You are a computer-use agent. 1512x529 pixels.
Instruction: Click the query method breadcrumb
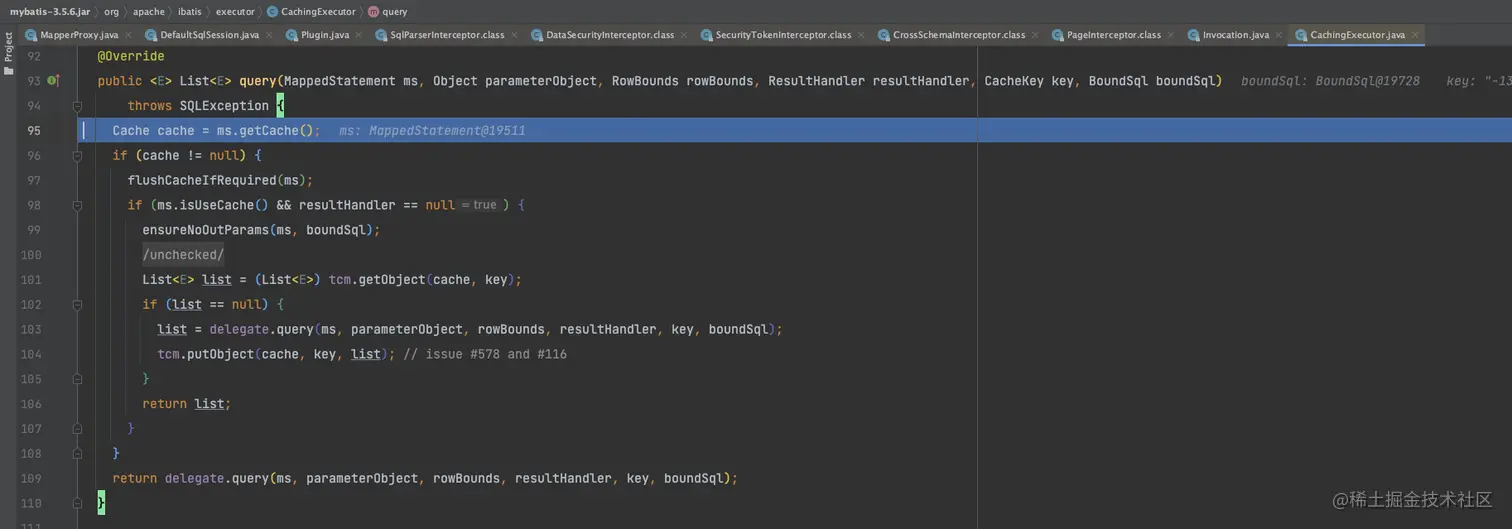pos(388,12)
